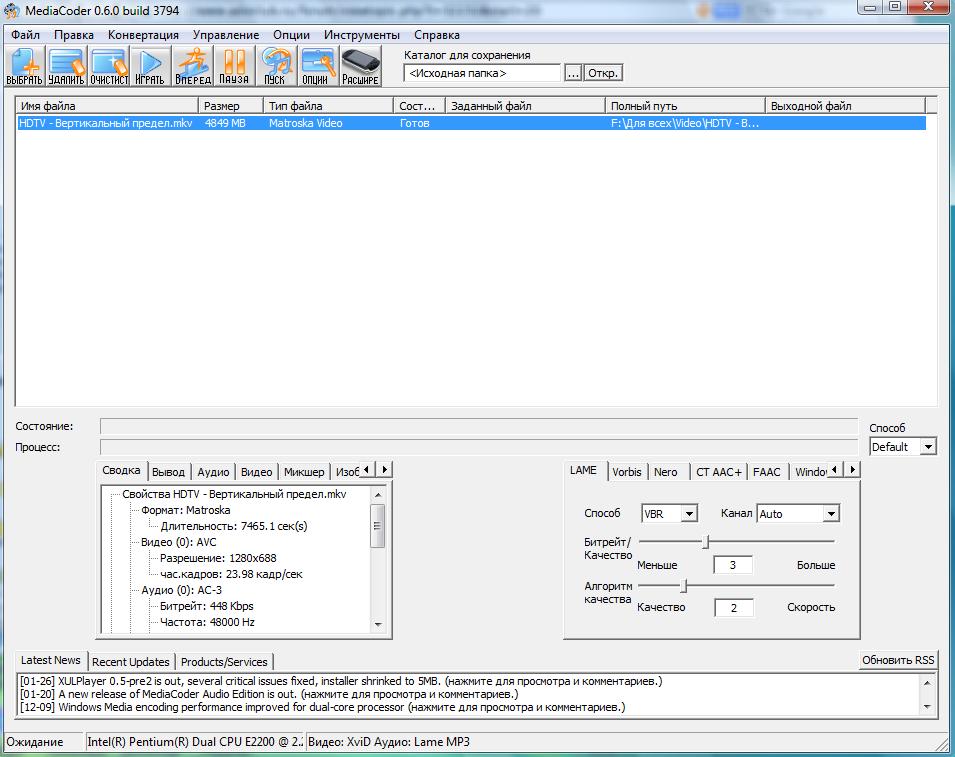Click the Битрейт/Качество slider handle
The height and width of the screenshot is (757, 955).
tap(707, 541)
